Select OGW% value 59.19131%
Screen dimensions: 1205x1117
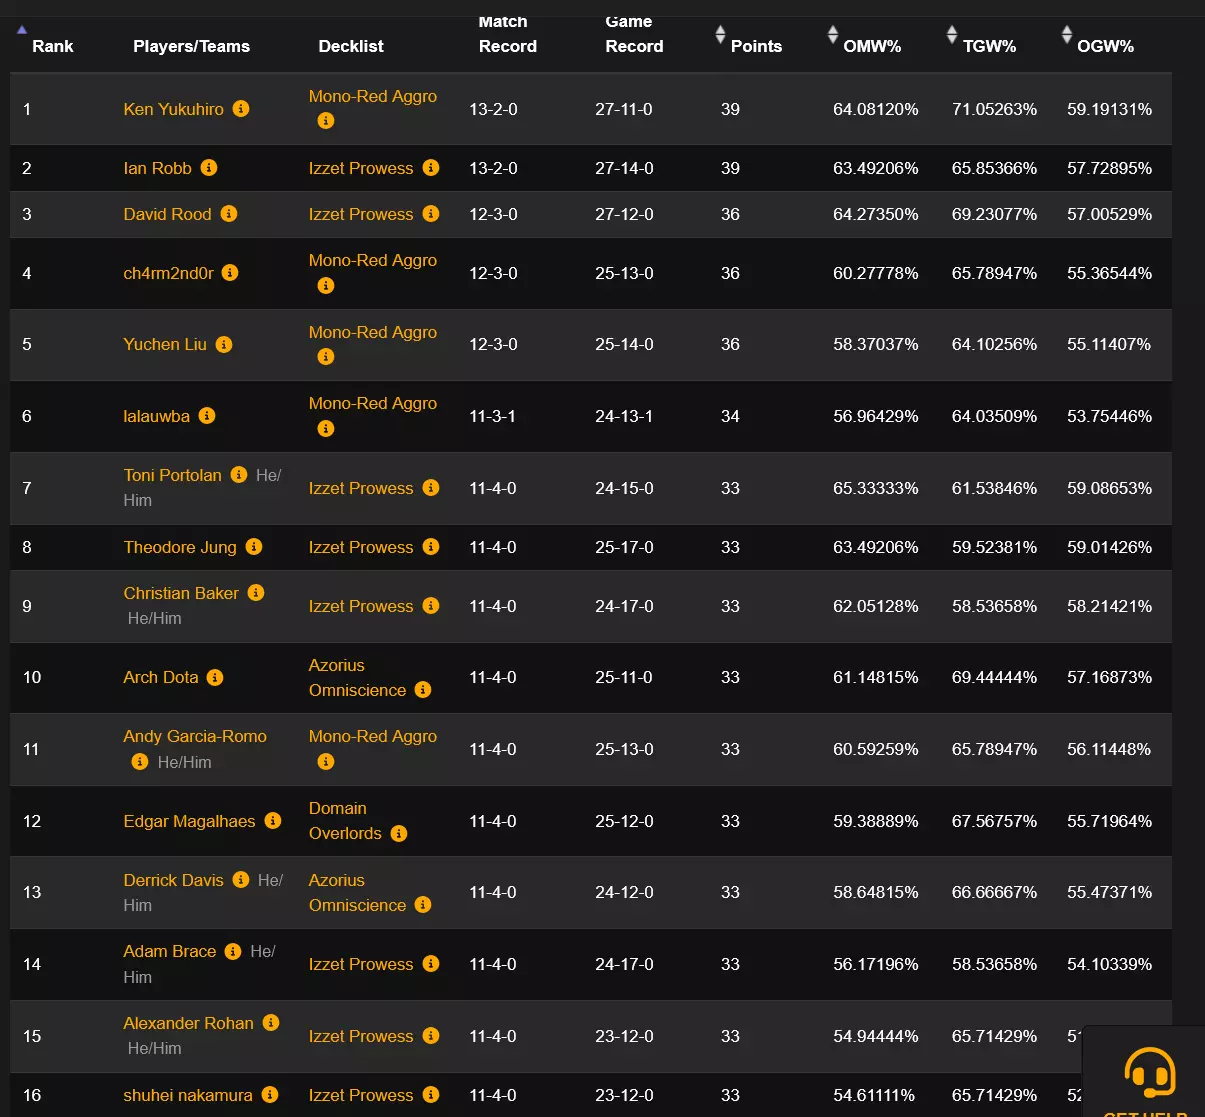click(x=1110, y=109)
